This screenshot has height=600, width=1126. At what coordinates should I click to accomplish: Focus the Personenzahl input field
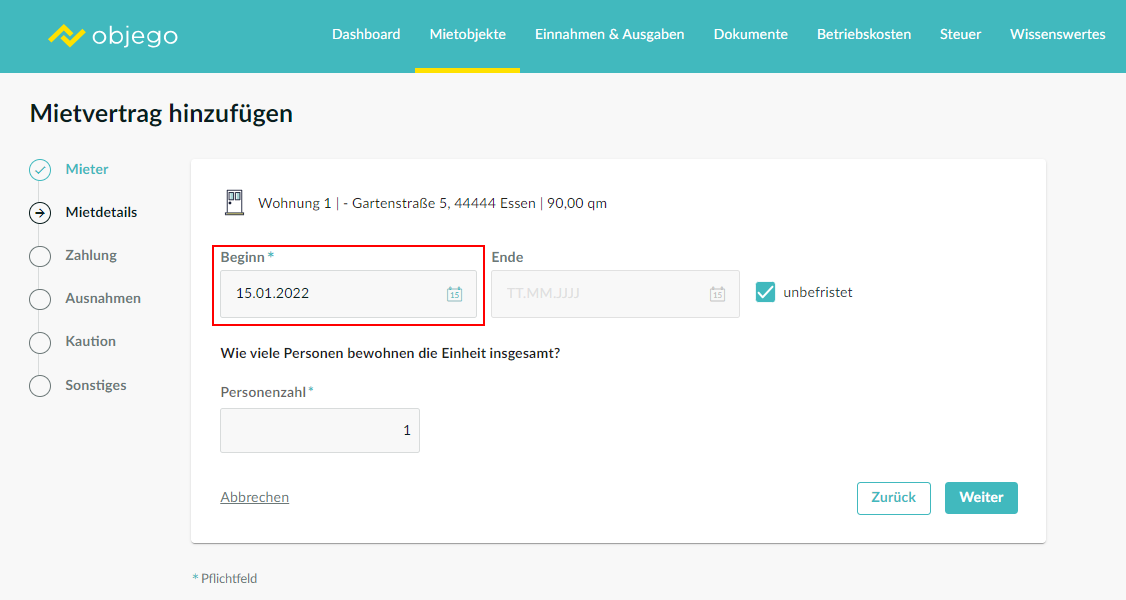coord(319,430)
